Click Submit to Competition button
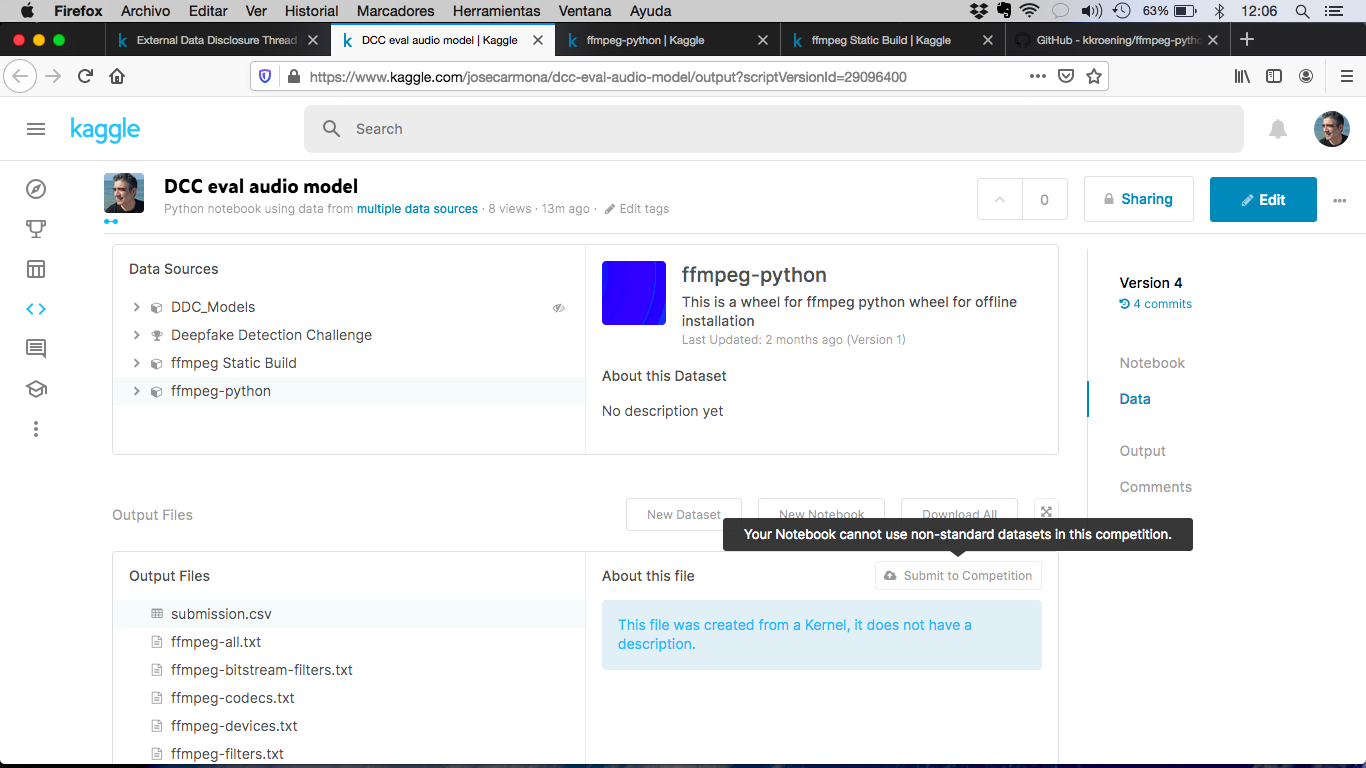 click(958, 576)
